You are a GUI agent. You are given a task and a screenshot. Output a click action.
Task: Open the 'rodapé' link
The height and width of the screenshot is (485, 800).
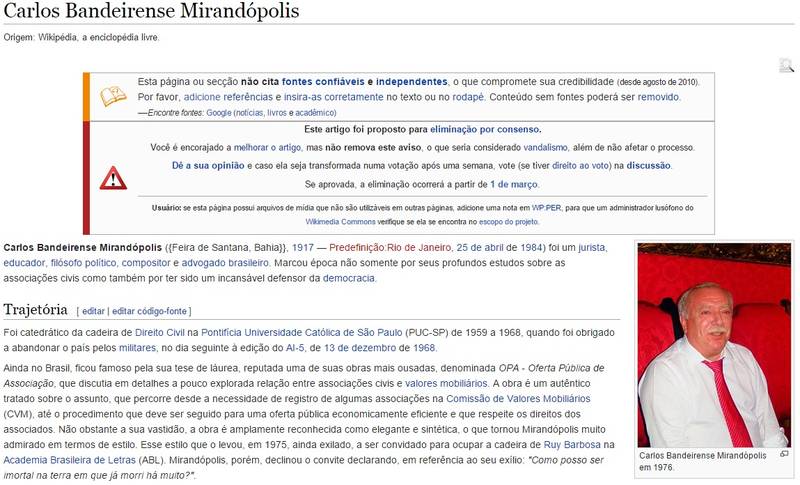coord(468,97)
